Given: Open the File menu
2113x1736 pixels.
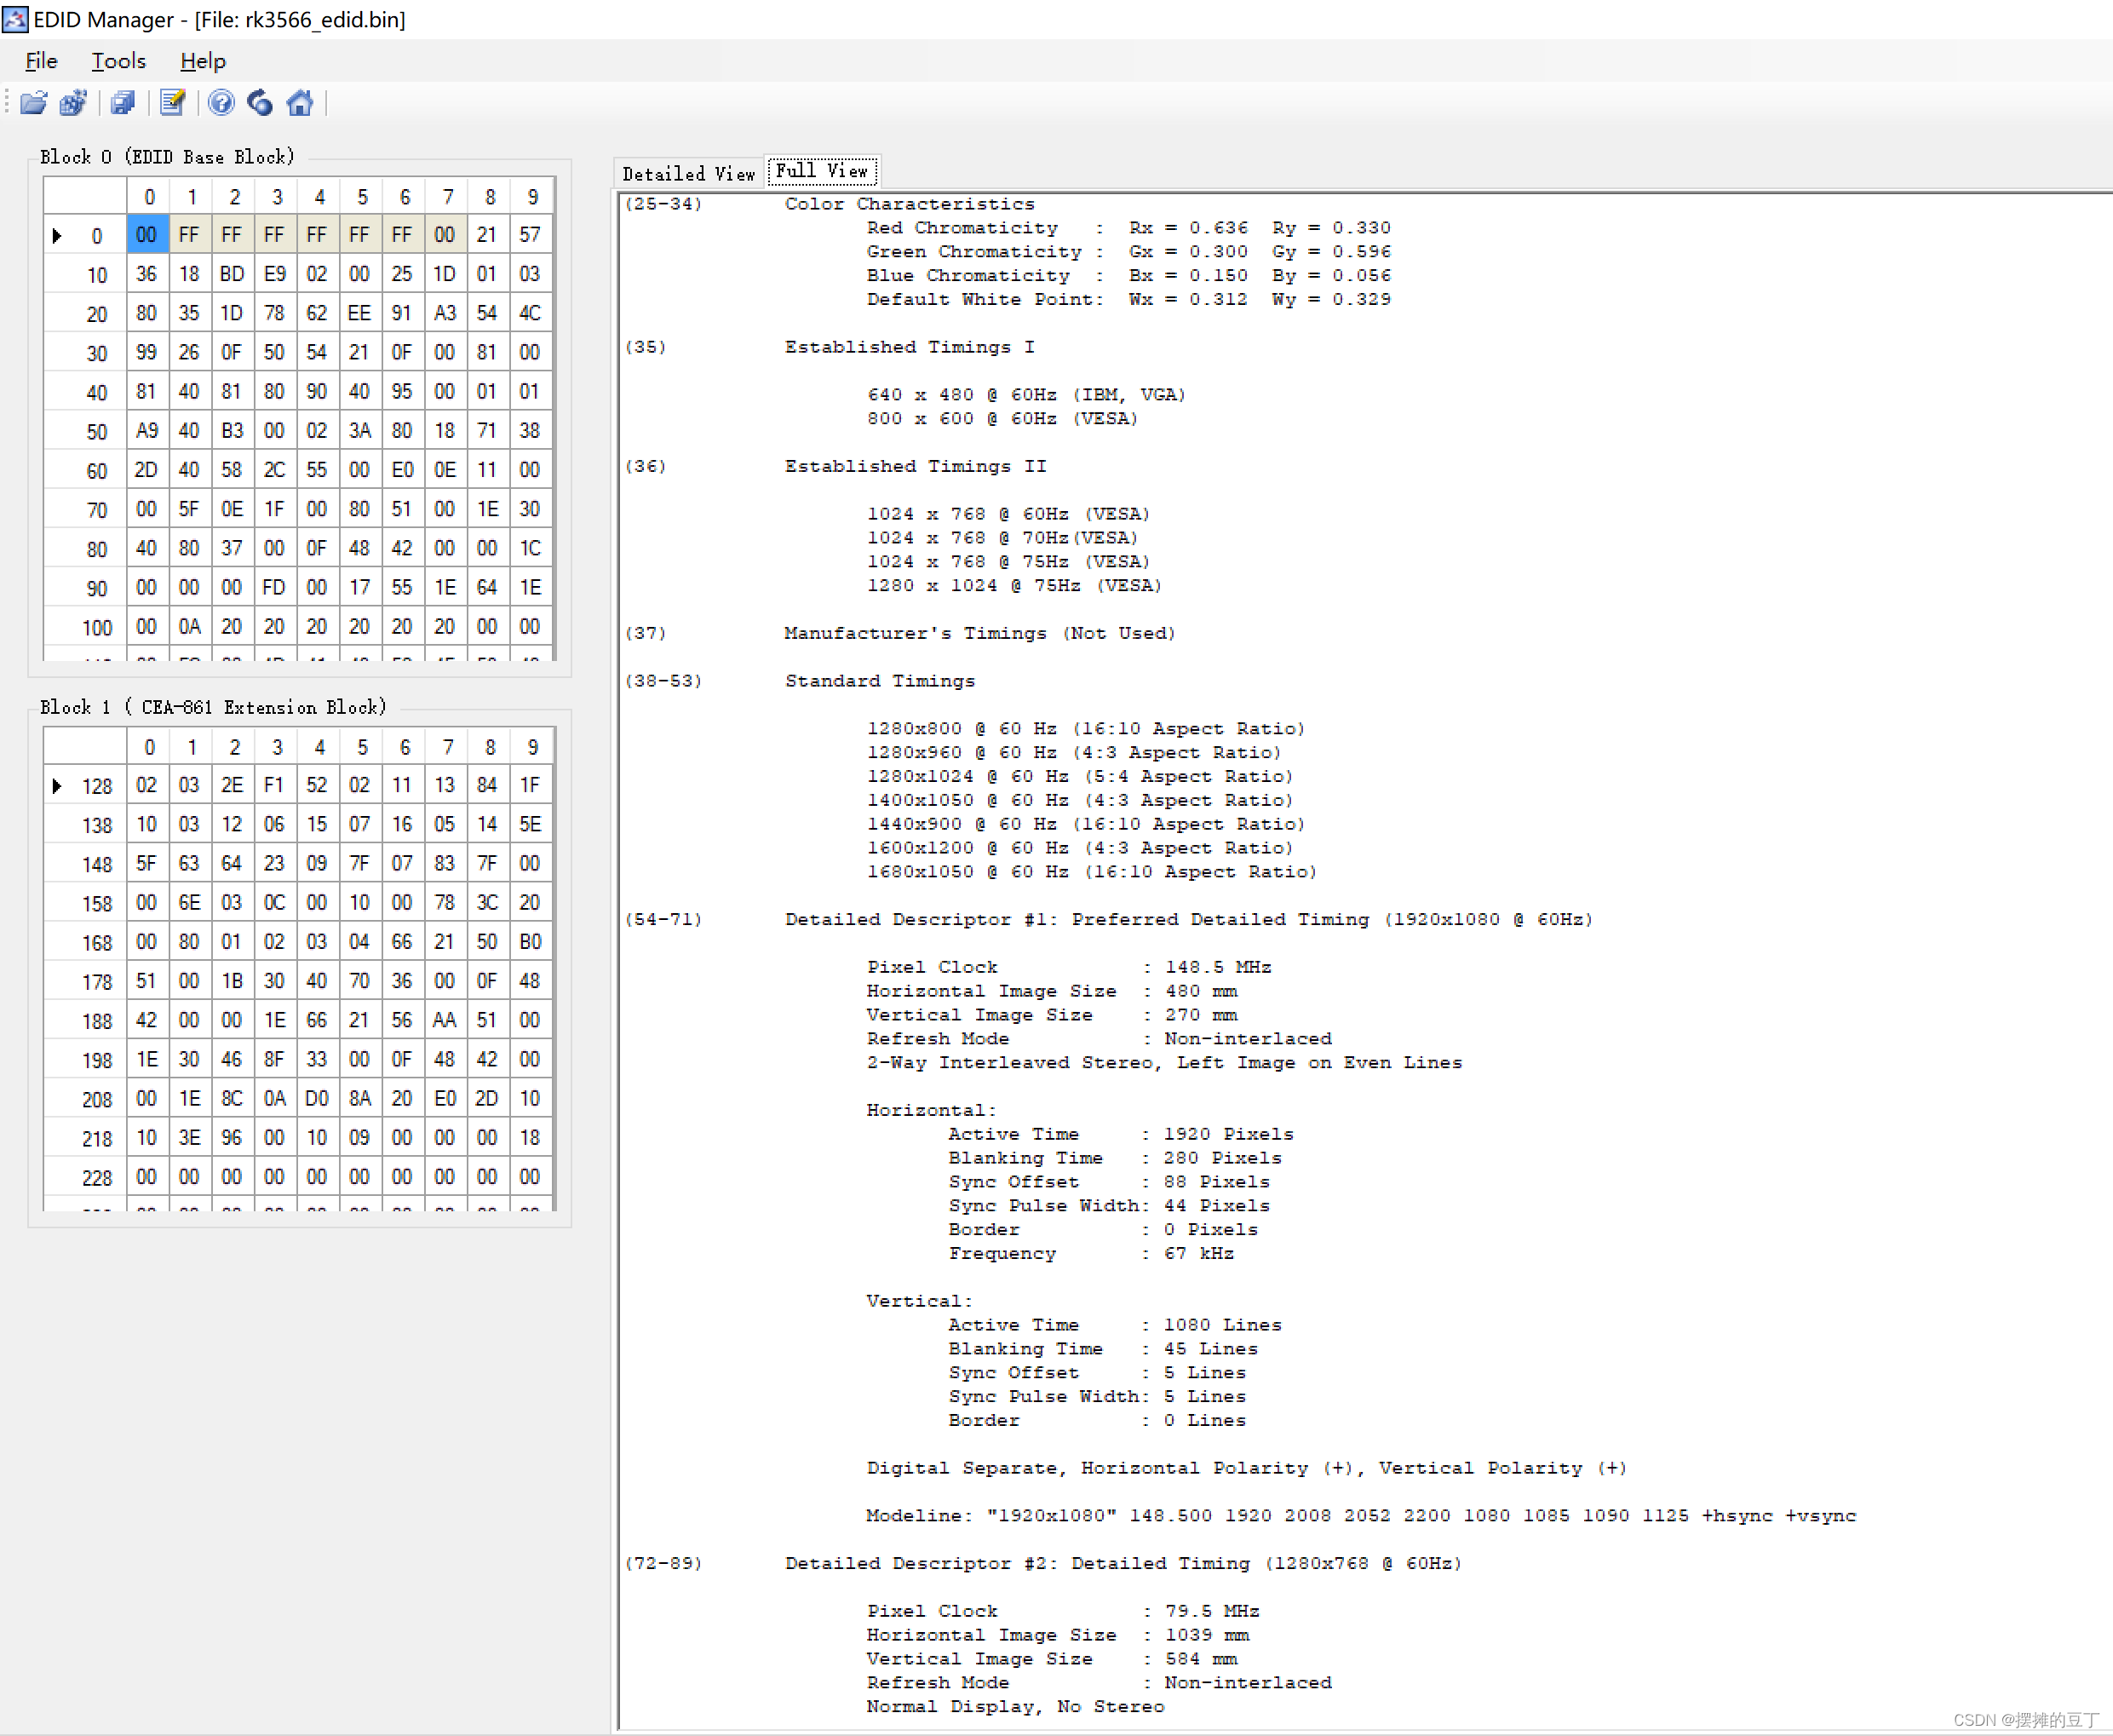Looking at the screenshot, I should click(x=41, y=61).
